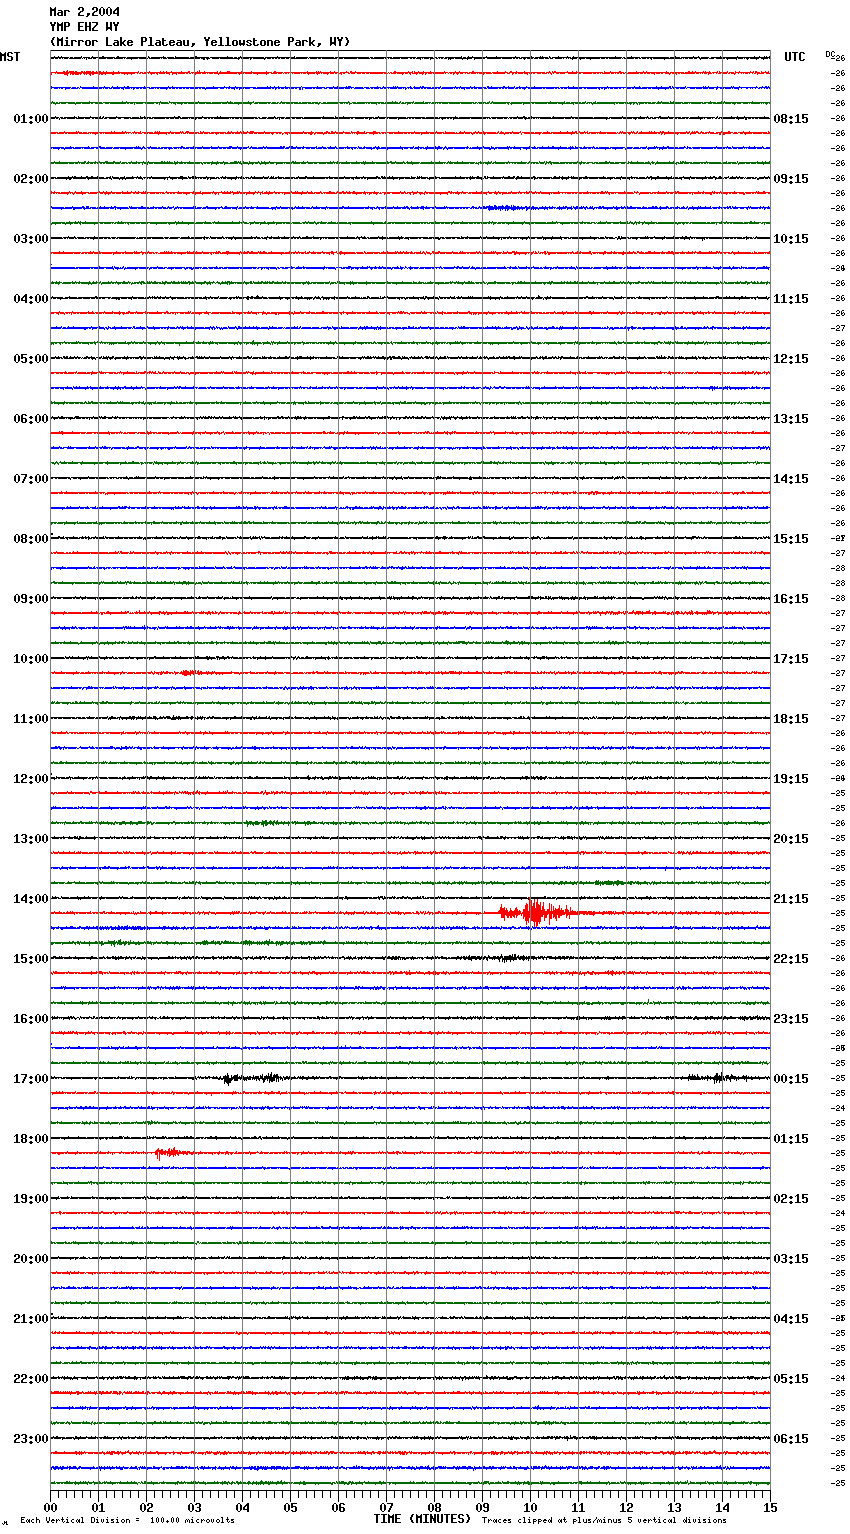The width and height of the screenshot is (850, 1534).
Task: Click the 08:15 UTC time label
Action: (791, 119)
